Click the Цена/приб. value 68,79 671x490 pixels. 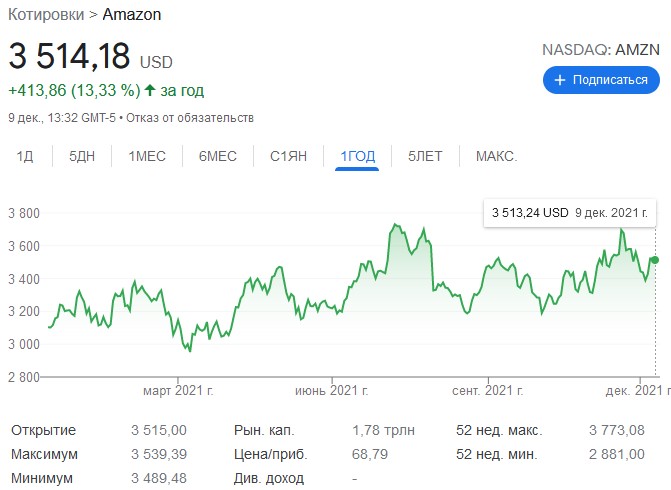pos(370,454)
